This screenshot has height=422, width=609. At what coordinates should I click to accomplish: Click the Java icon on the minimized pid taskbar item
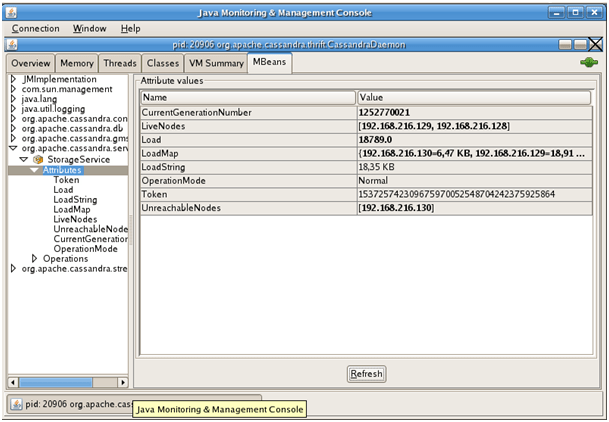pos(18,403)
